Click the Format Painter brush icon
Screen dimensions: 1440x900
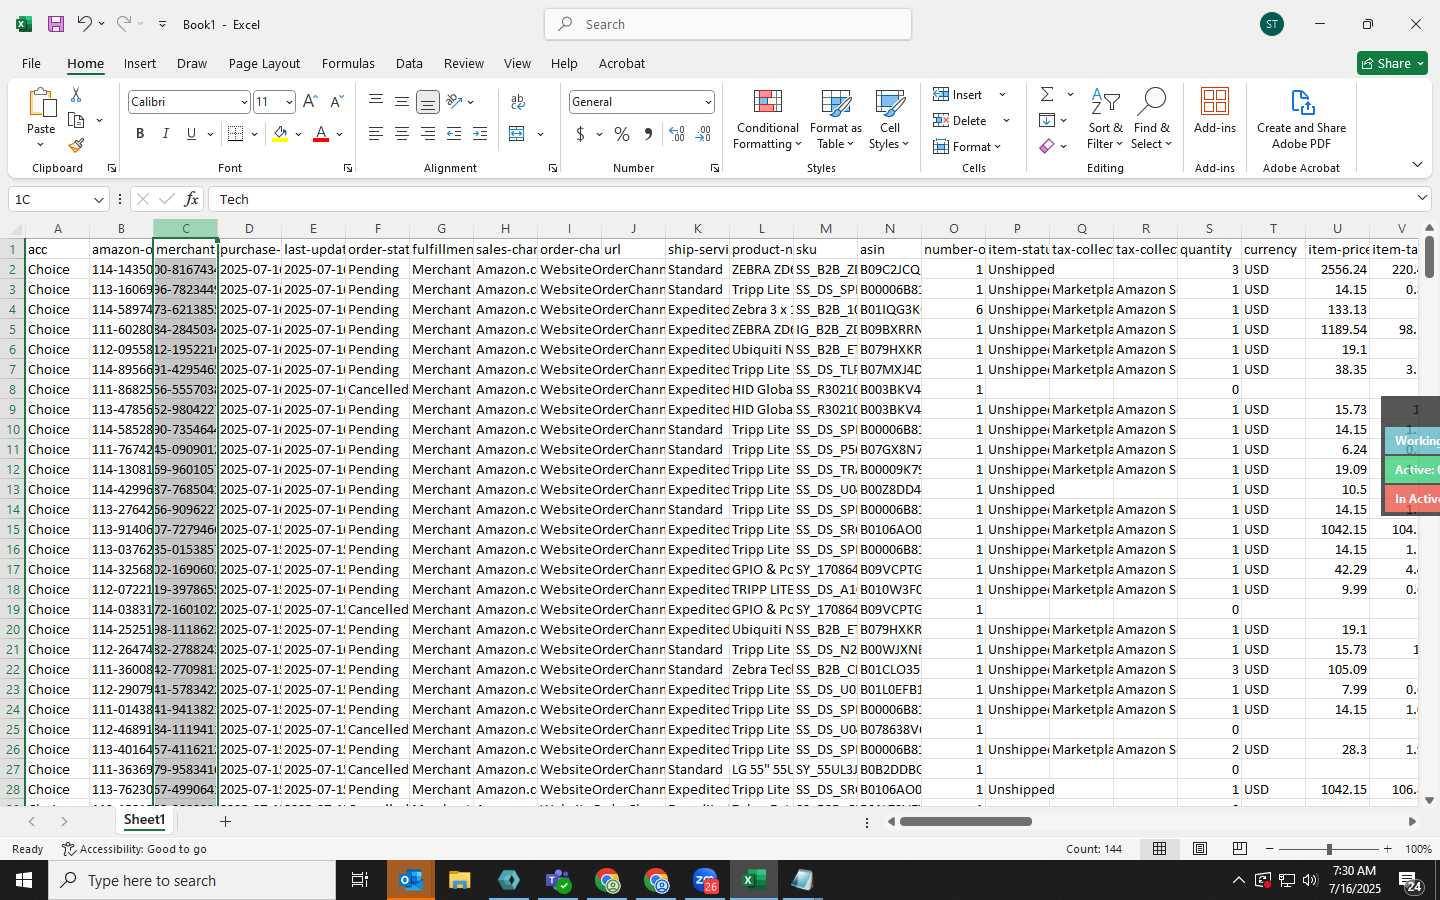(x=76, y=145)
